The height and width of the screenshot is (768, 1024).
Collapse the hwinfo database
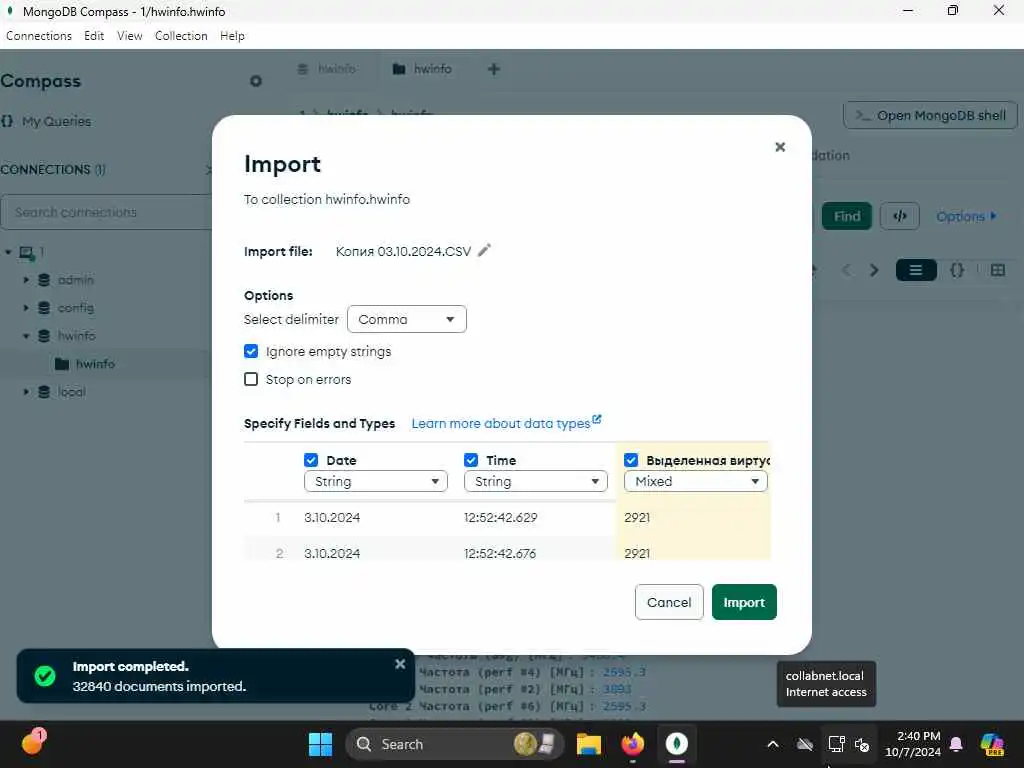point(26,336)
